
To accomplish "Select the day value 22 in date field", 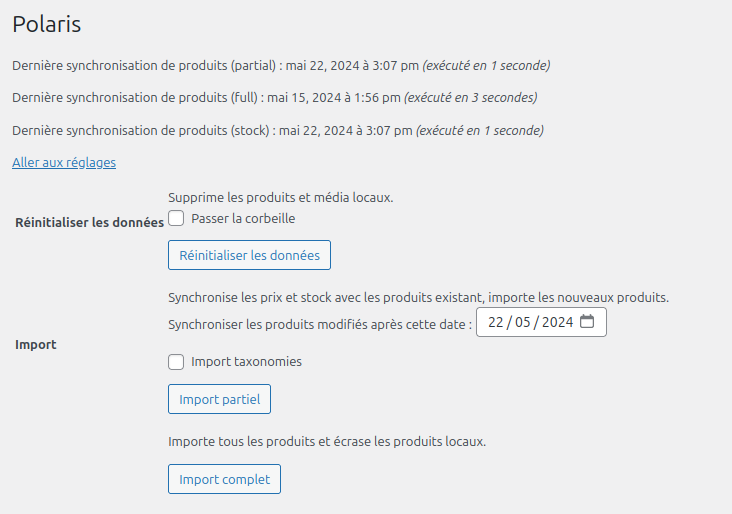I will [x=495, y=322].
